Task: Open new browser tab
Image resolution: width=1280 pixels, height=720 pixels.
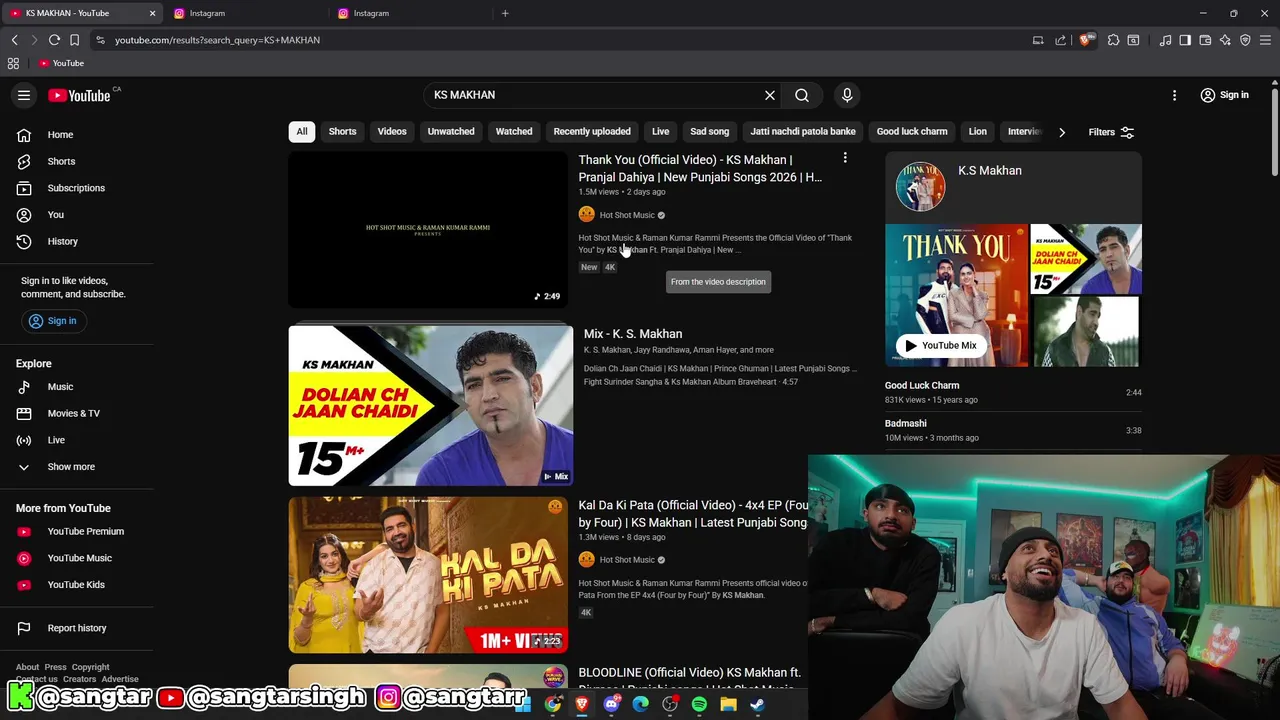Action: coord(505,13)
